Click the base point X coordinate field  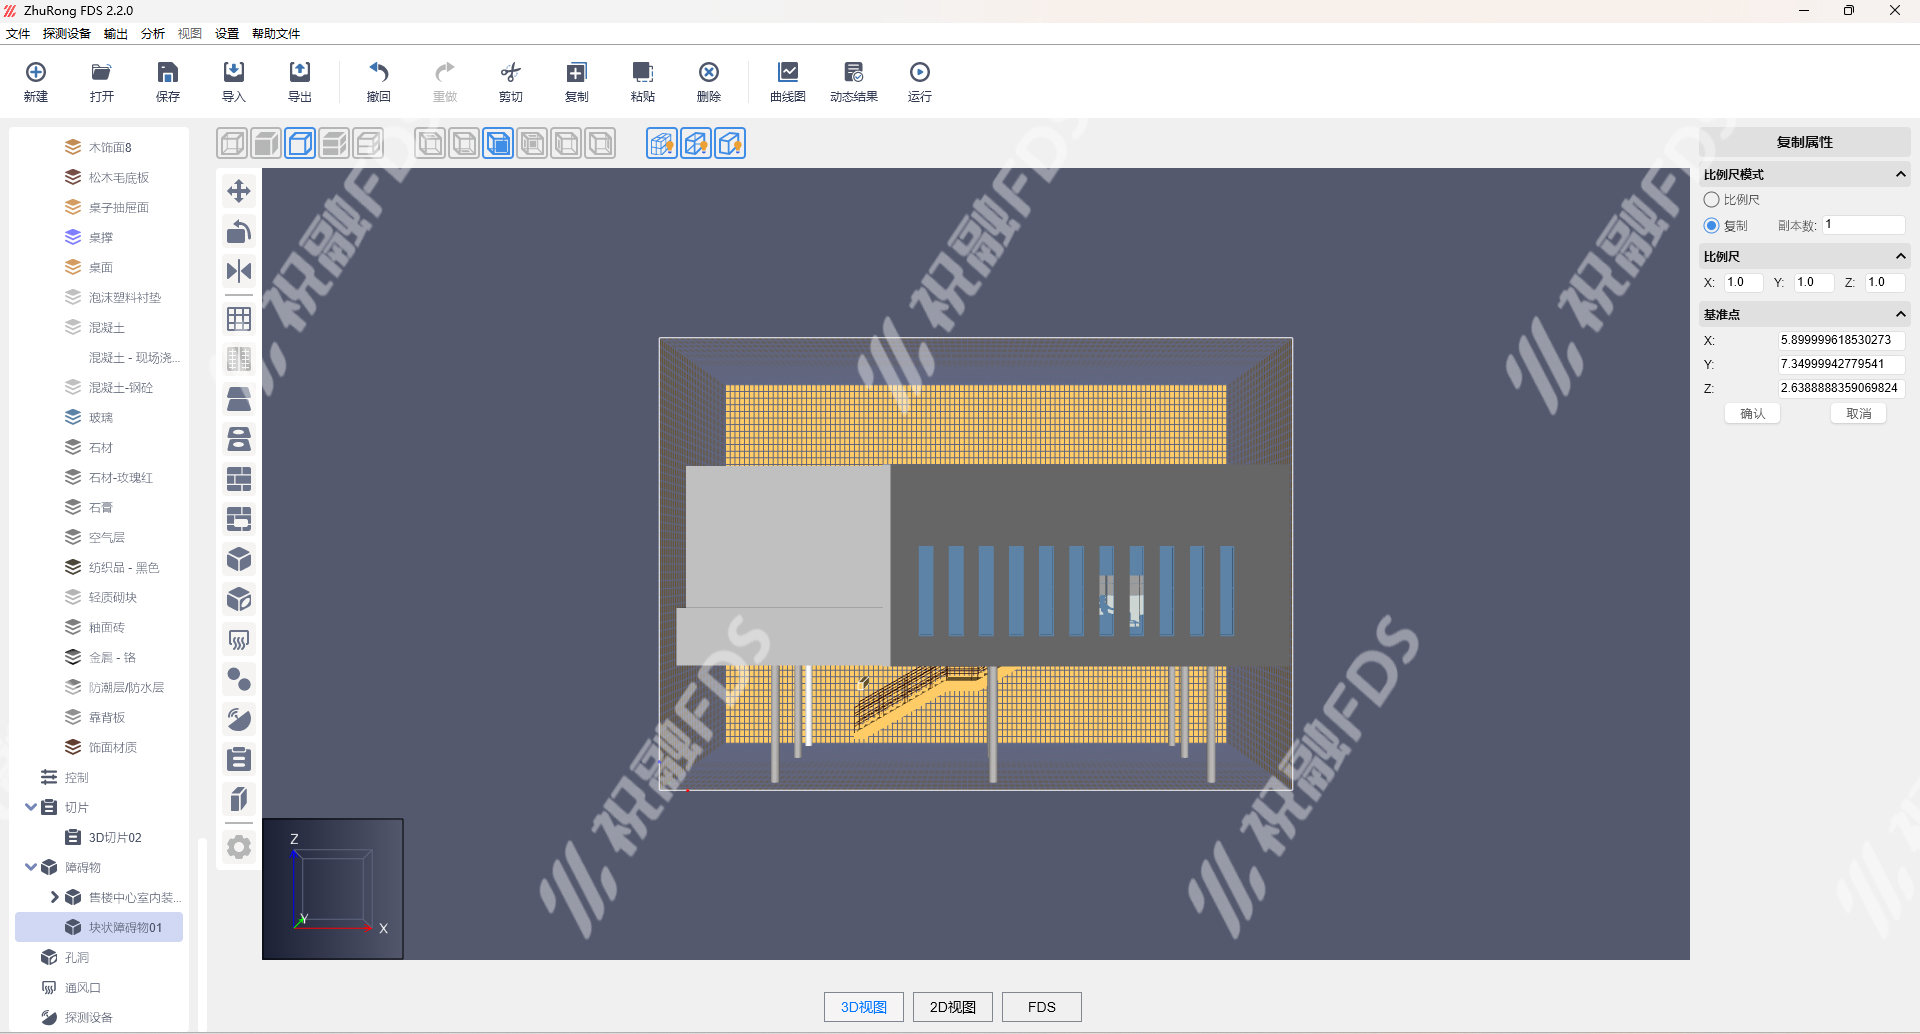pyautogui.click(x=1841, y=340)
